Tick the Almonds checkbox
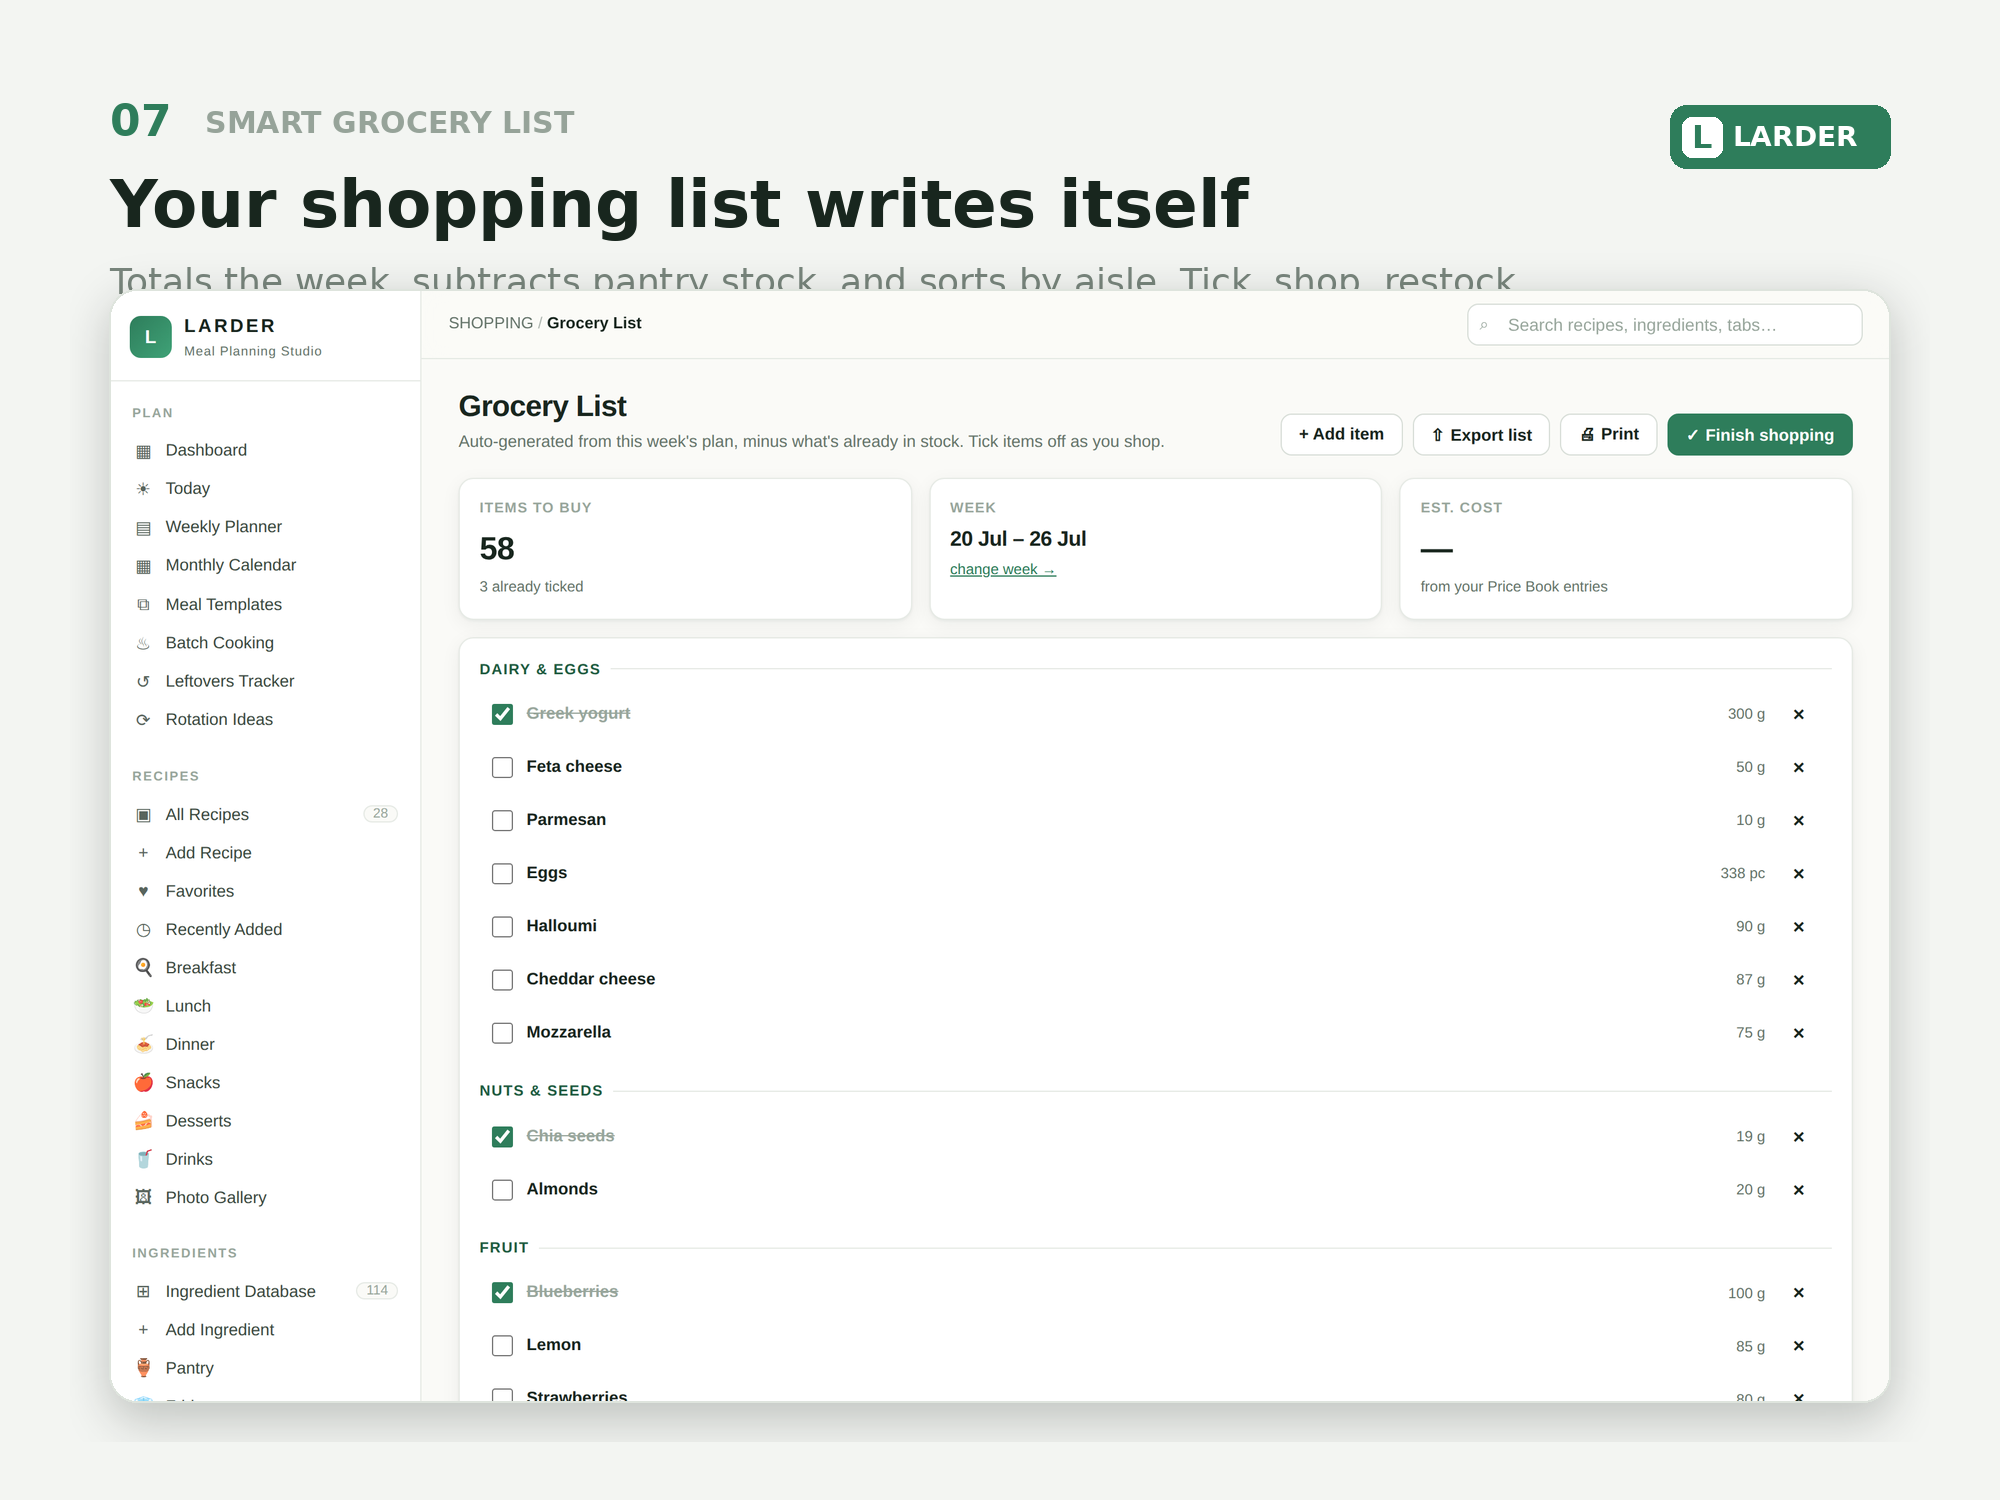This screenshot has height=1500, width=2000. click(502, 1190)
